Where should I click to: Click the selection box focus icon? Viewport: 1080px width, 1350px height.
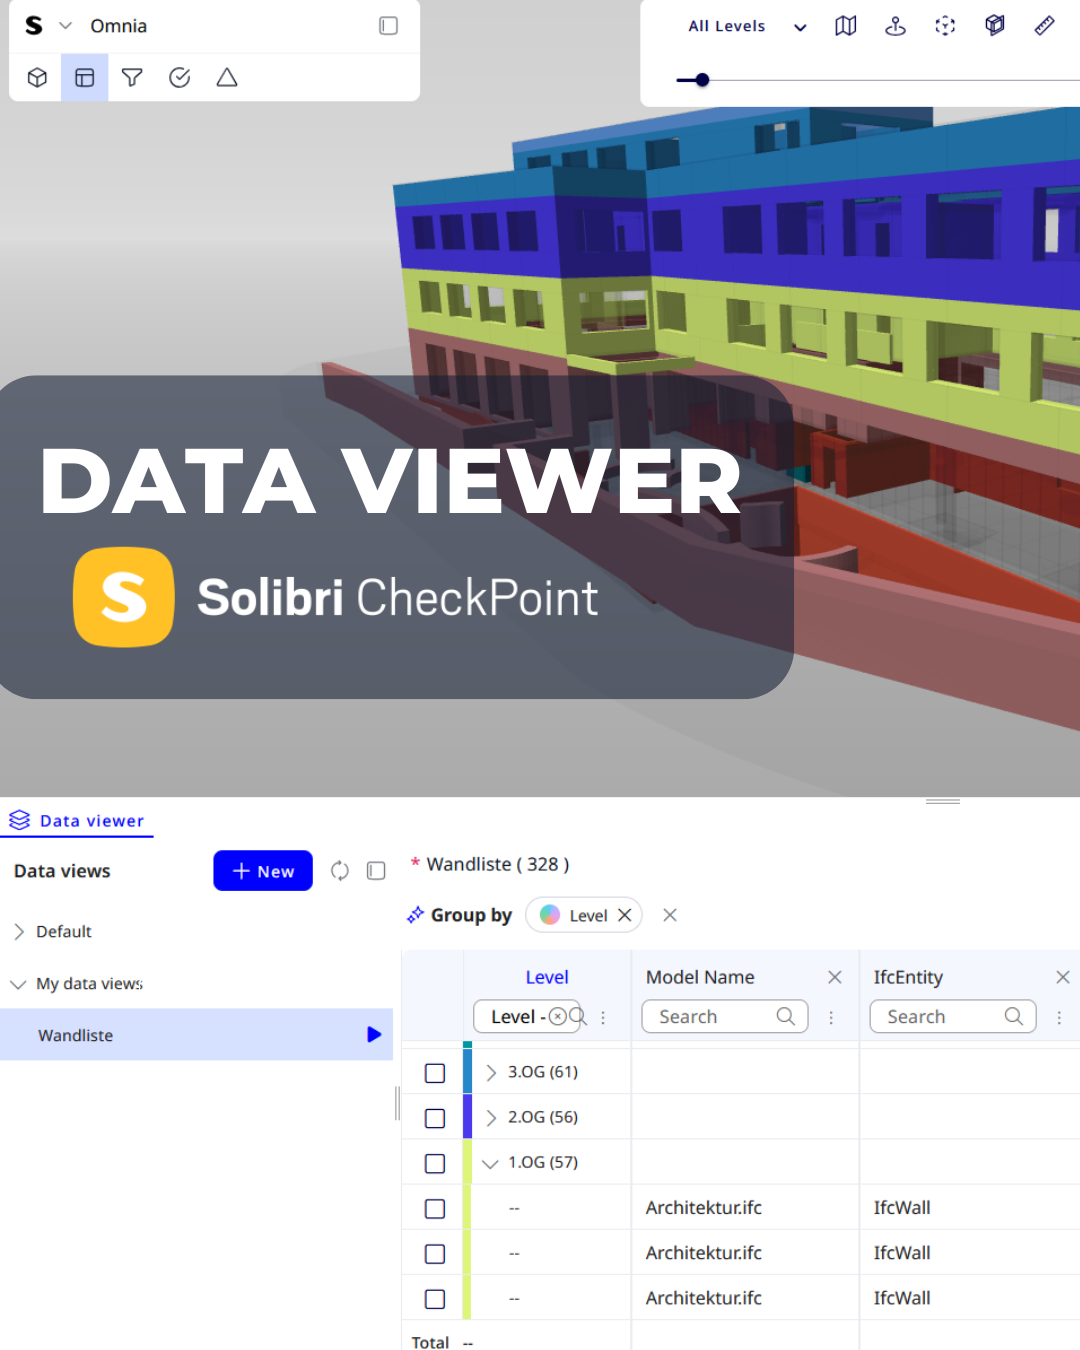[945, 26]
